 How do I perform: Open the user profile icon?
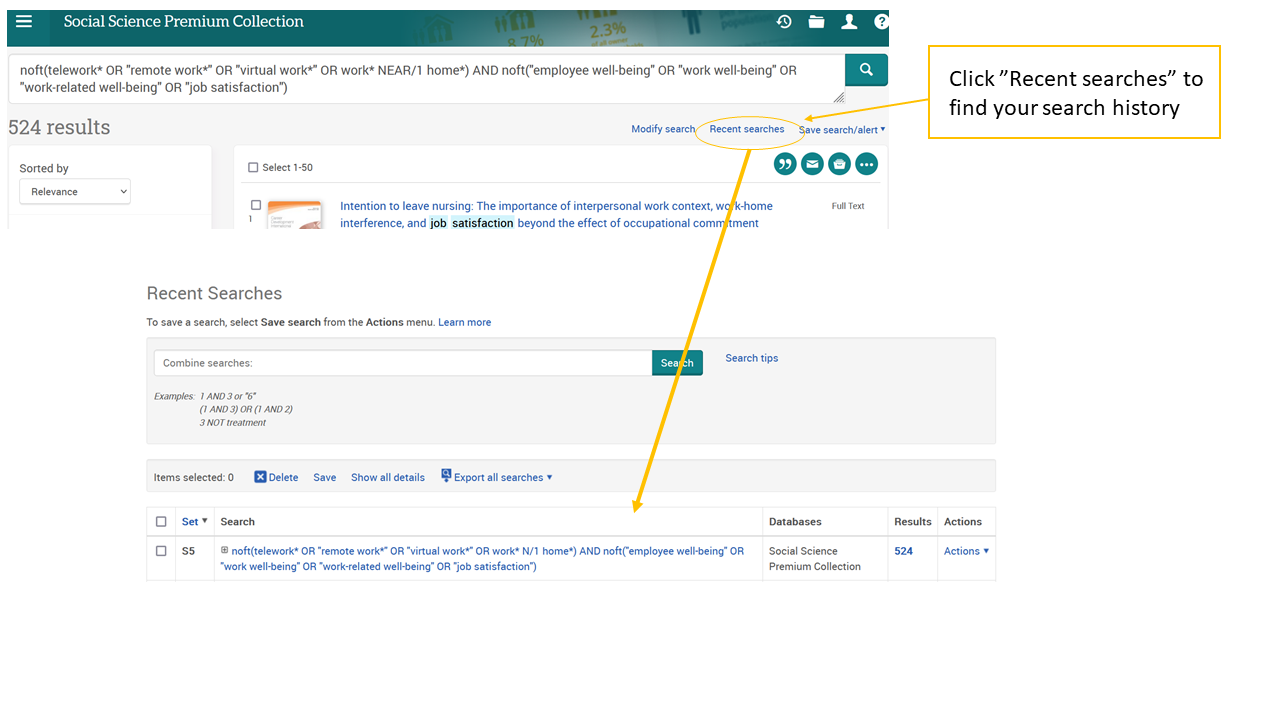point(849,22)
